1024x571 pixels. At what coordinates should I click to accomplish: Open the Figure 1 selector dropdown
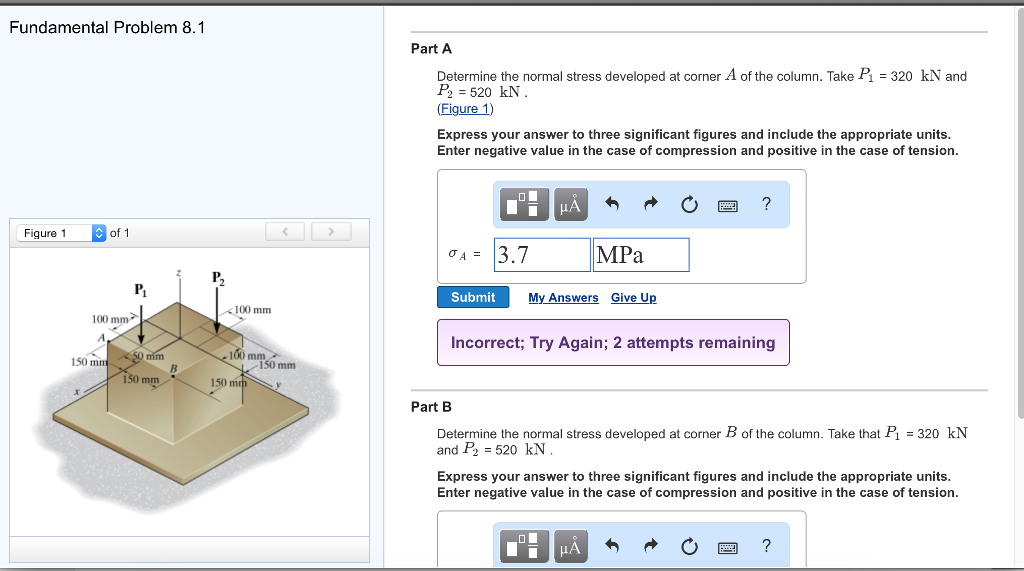61,233
